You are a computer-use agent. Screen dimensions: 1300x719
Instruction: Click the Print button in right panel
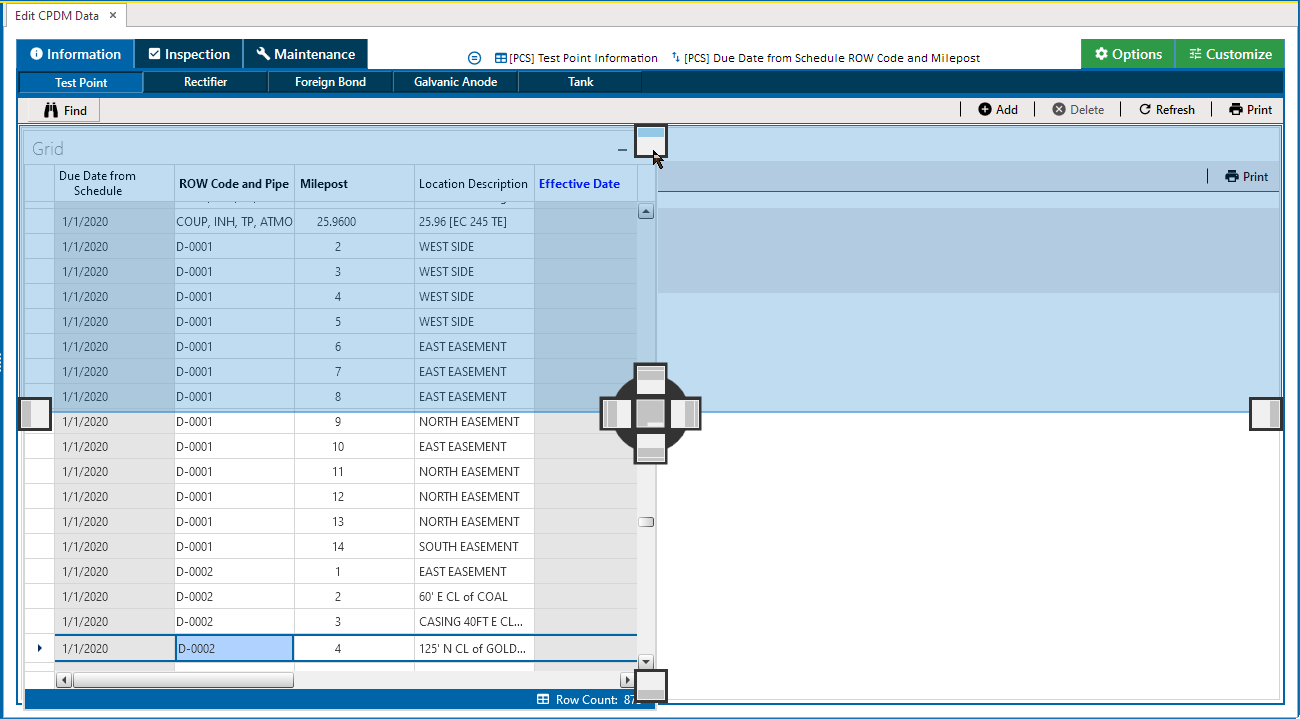(1246, 177)
